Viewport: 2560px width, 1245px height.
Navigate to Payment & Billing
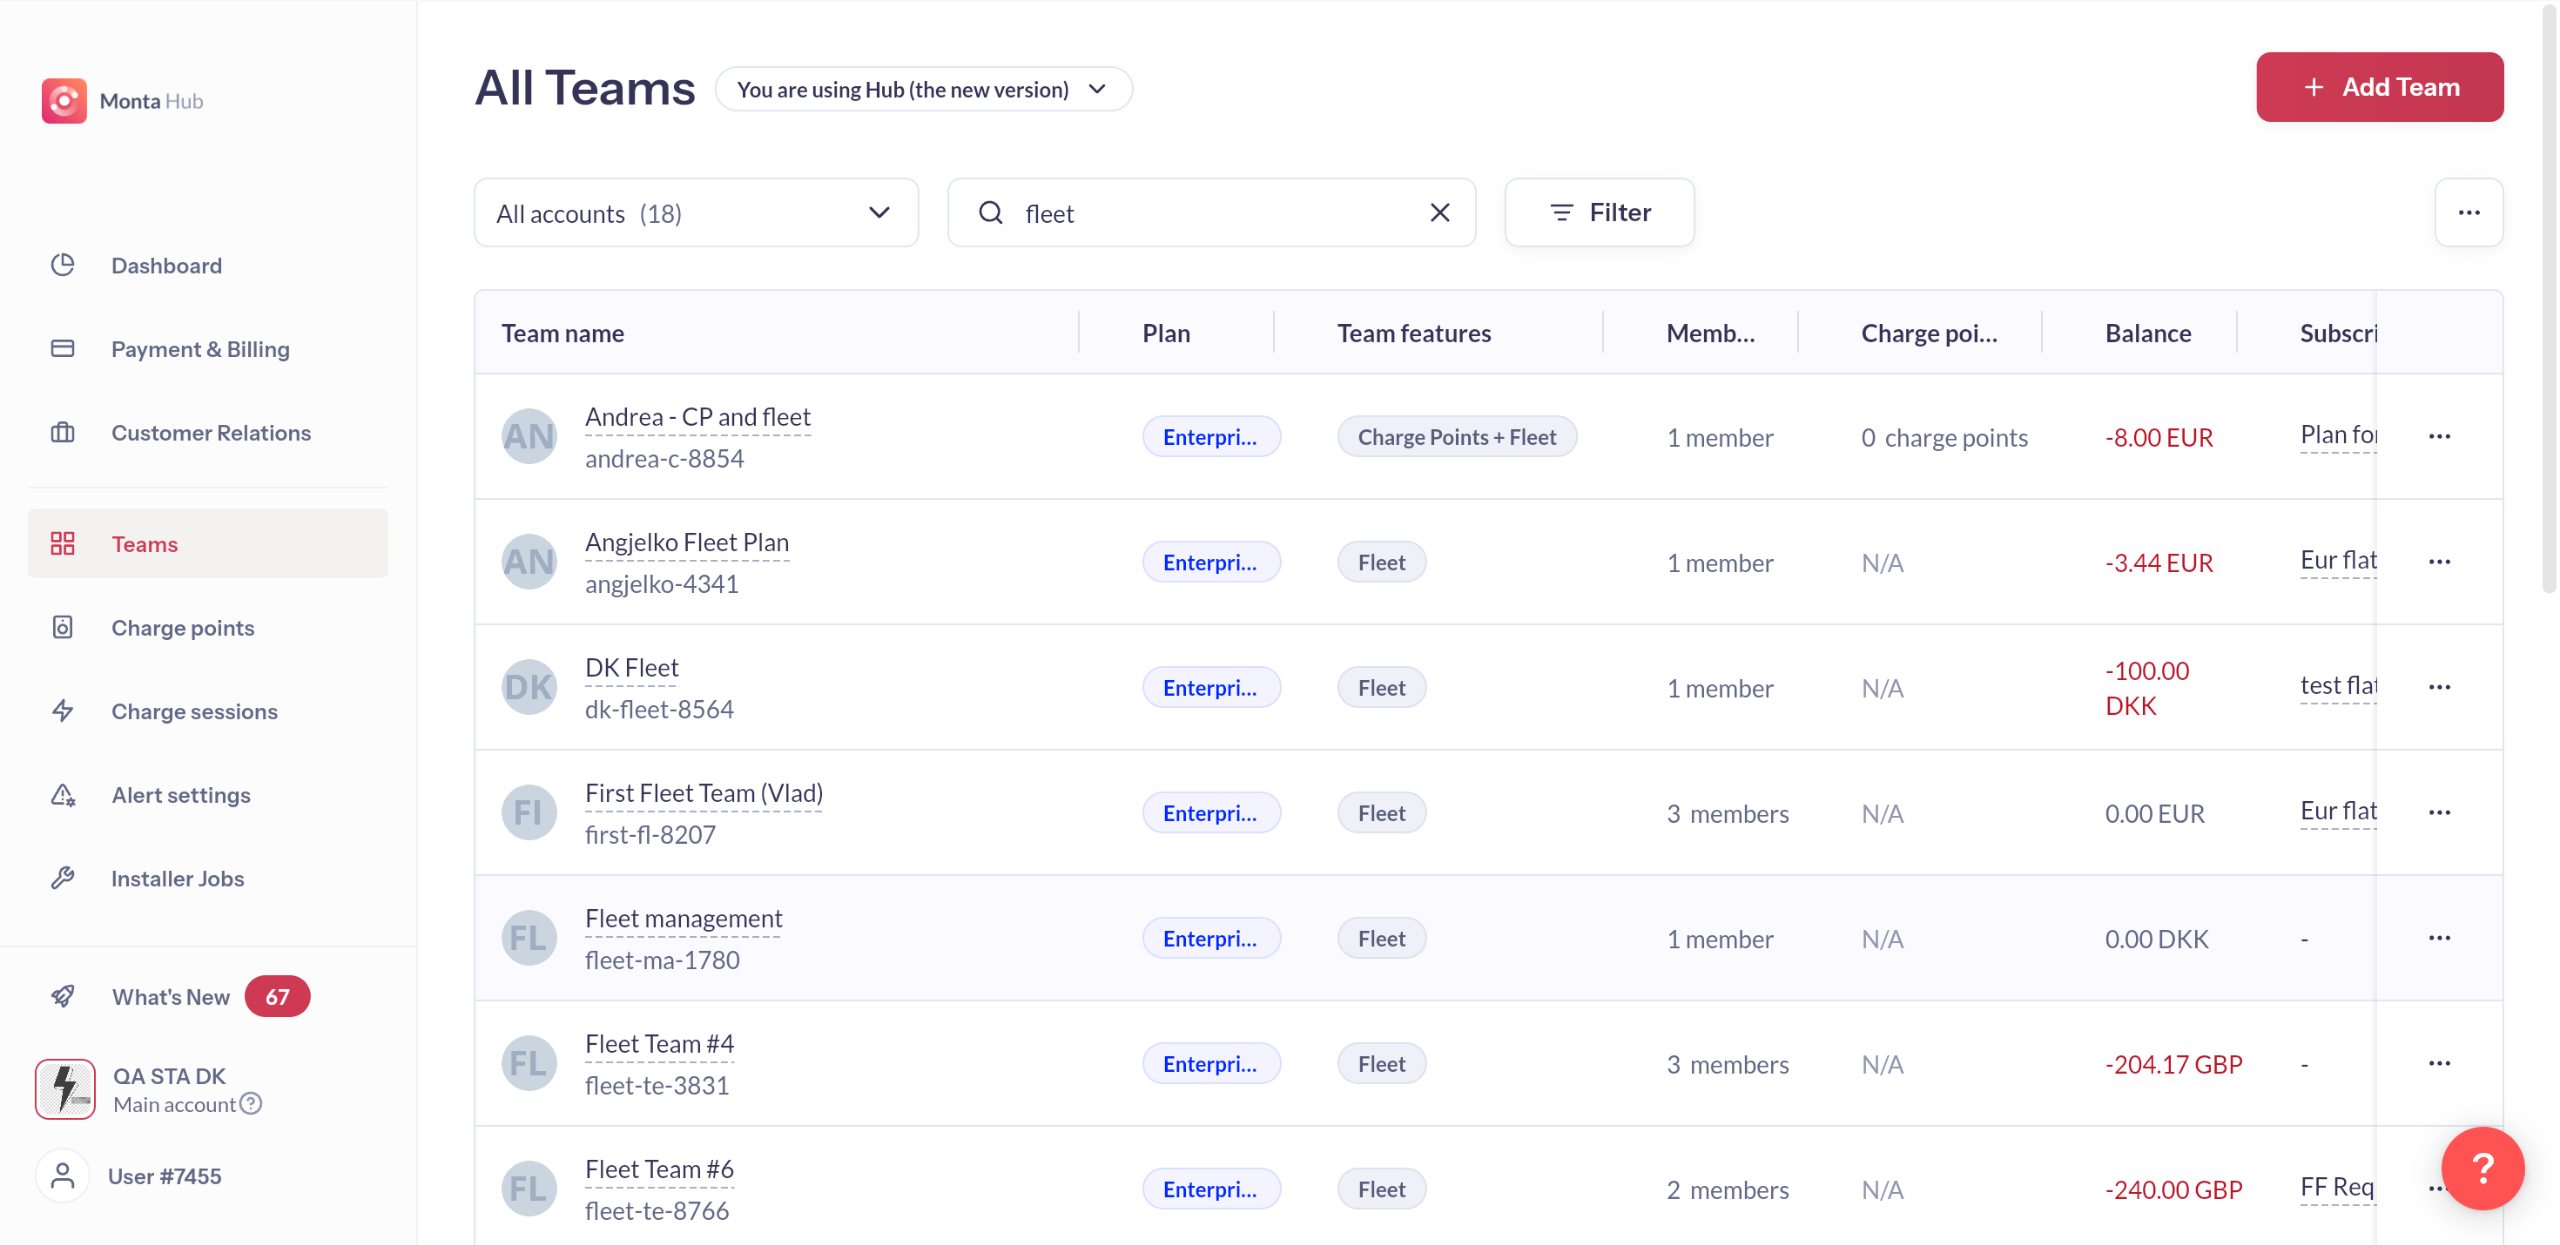[x=200, y=349]
